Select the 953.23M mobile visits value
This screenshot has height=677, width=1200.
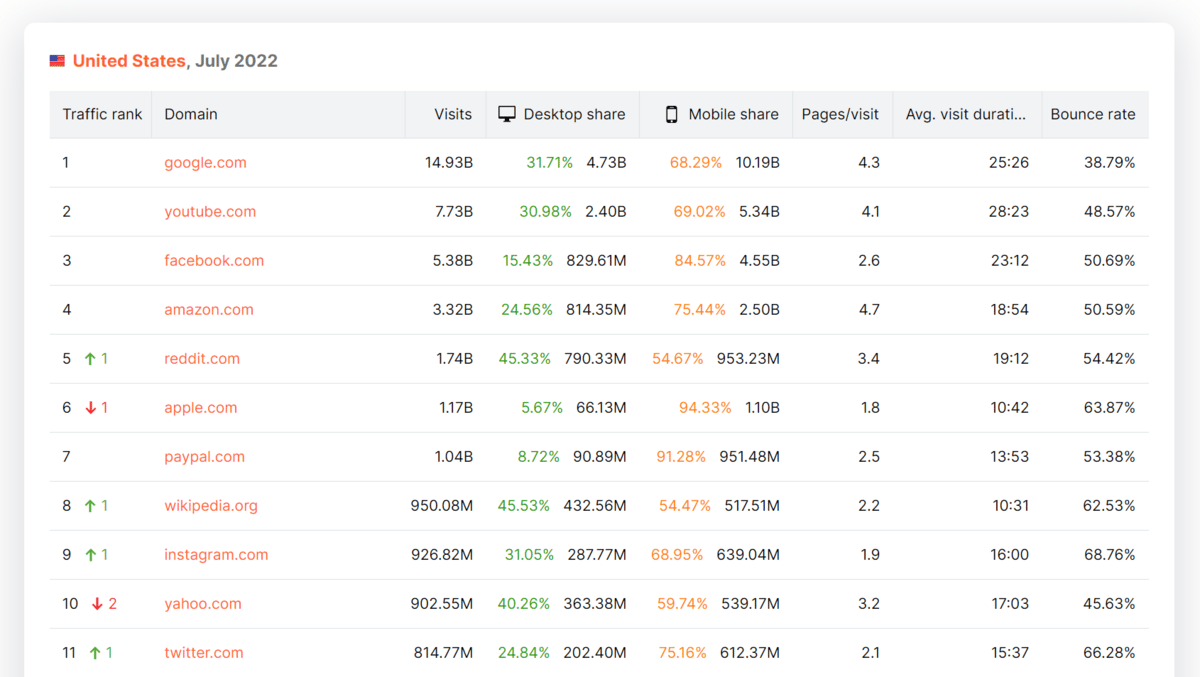coord(748,358)
